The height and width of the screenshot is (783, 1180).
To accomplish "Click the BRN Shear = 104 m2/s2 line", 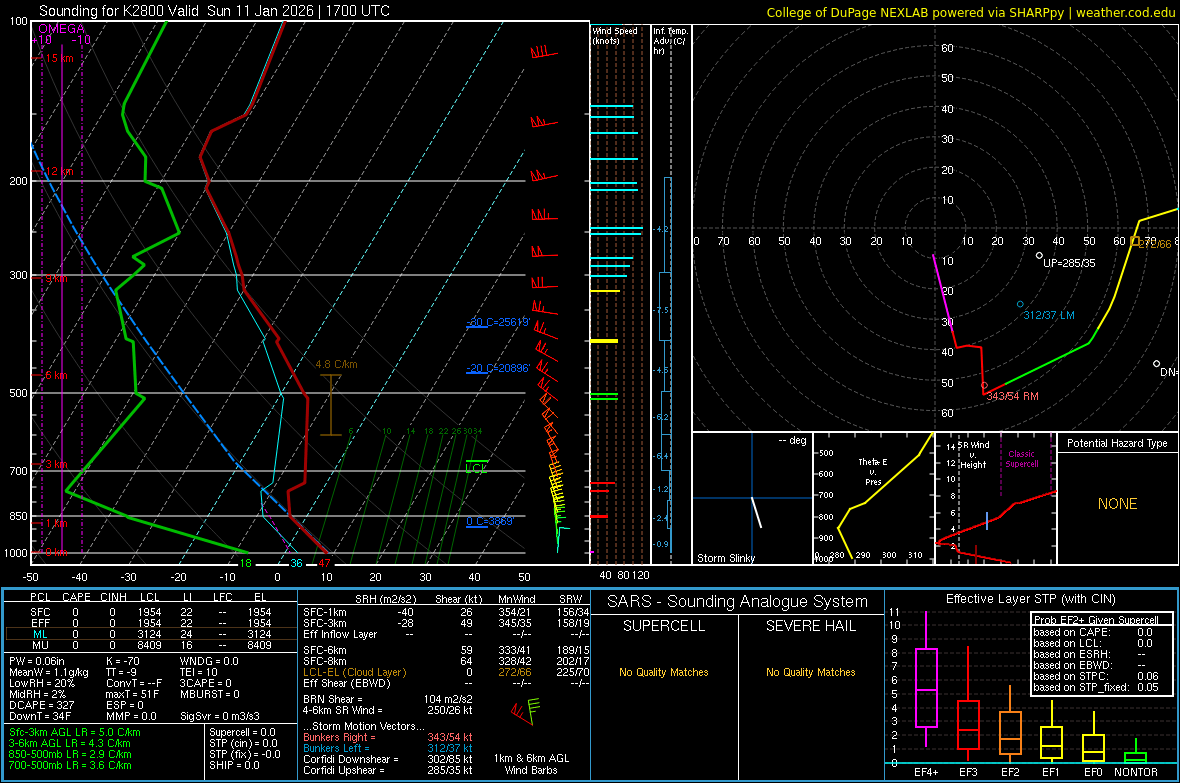I will [388, 699].
